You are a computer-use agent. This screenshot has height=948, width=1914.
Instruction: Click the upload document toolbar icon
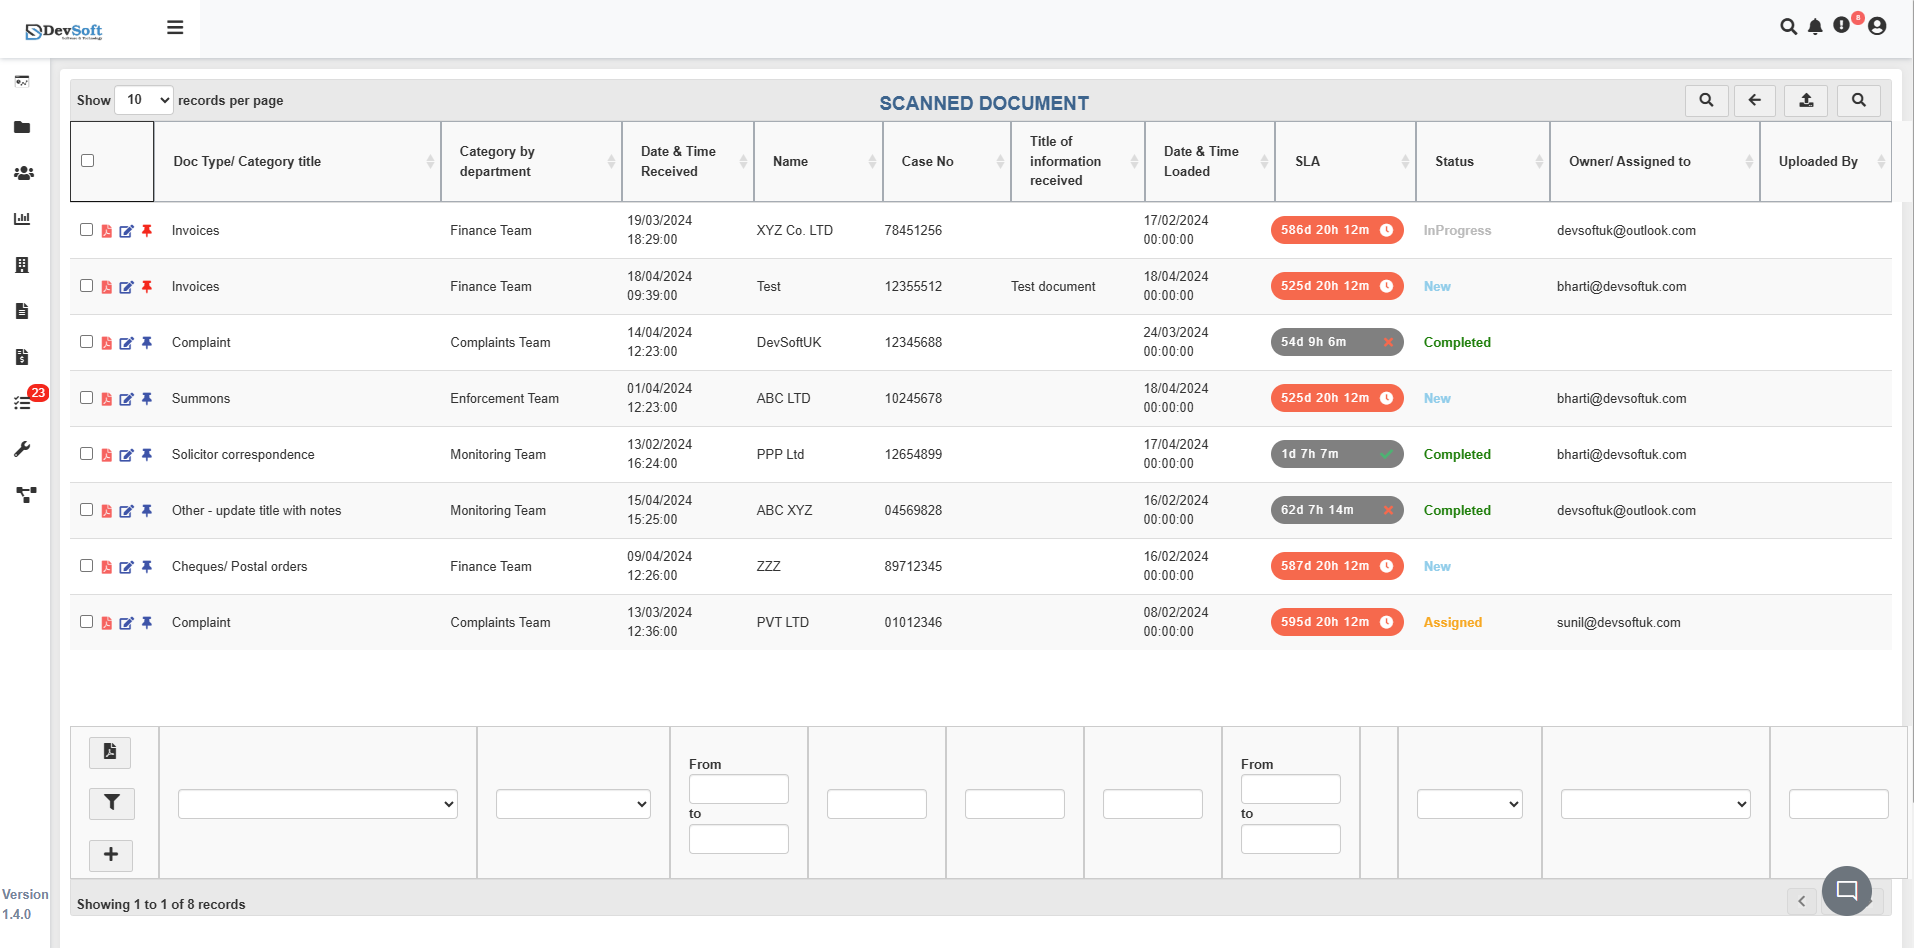pyautogui.click(x=1806, y=100)
